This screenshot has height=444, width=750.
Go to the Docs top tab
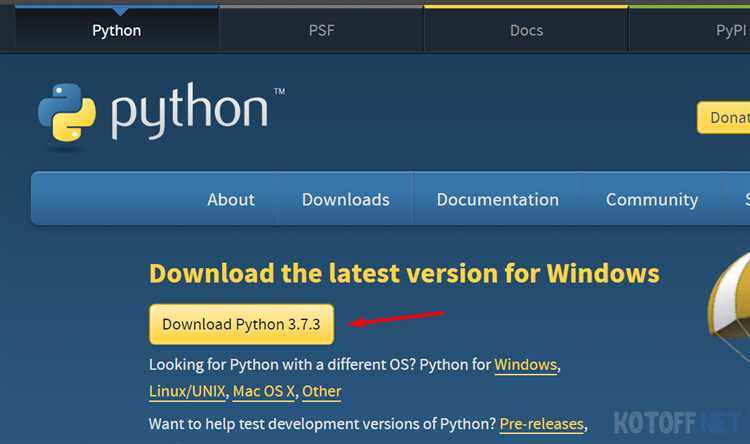[526, 30]
